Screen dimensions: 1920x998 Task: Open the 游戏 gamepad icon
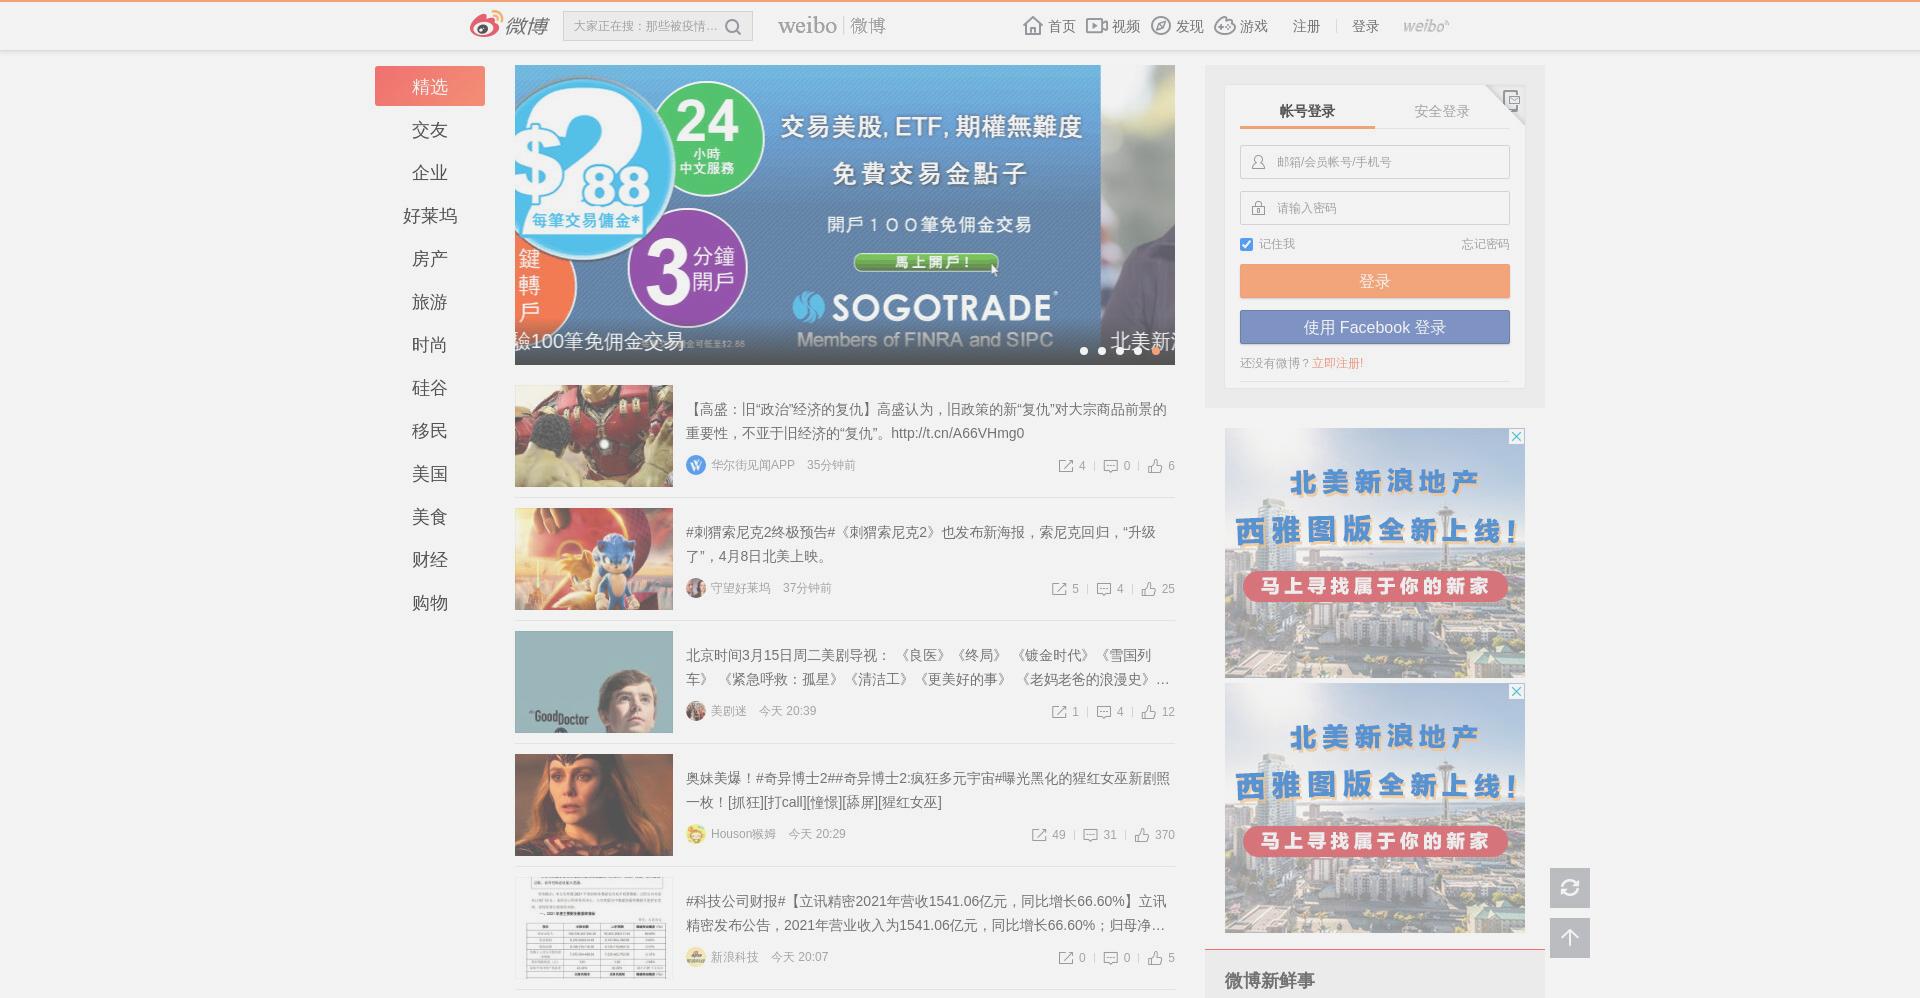tap(1225, 26)
